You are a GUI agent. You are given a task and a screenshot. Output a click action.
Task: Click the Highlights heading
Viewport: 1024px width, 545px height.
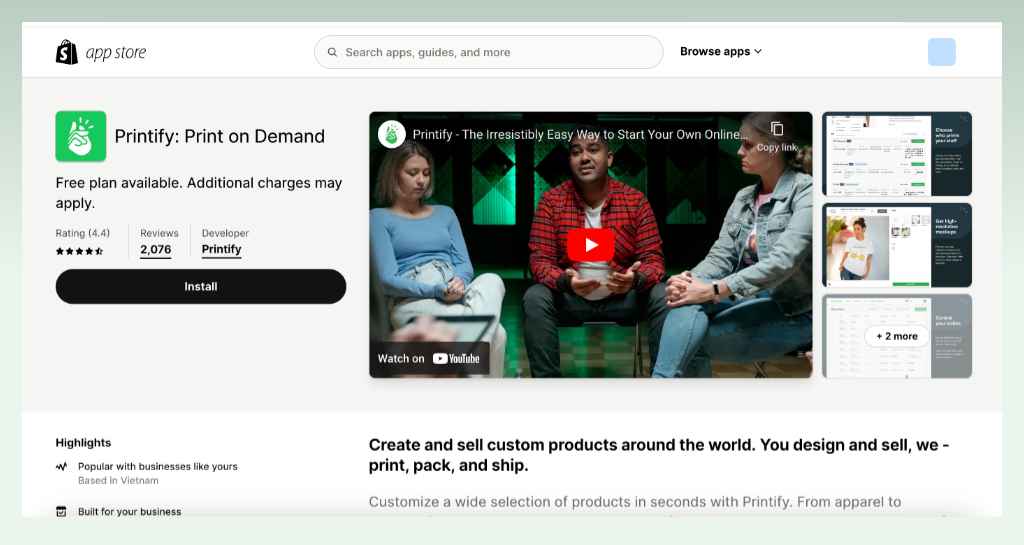coord(83,443)
